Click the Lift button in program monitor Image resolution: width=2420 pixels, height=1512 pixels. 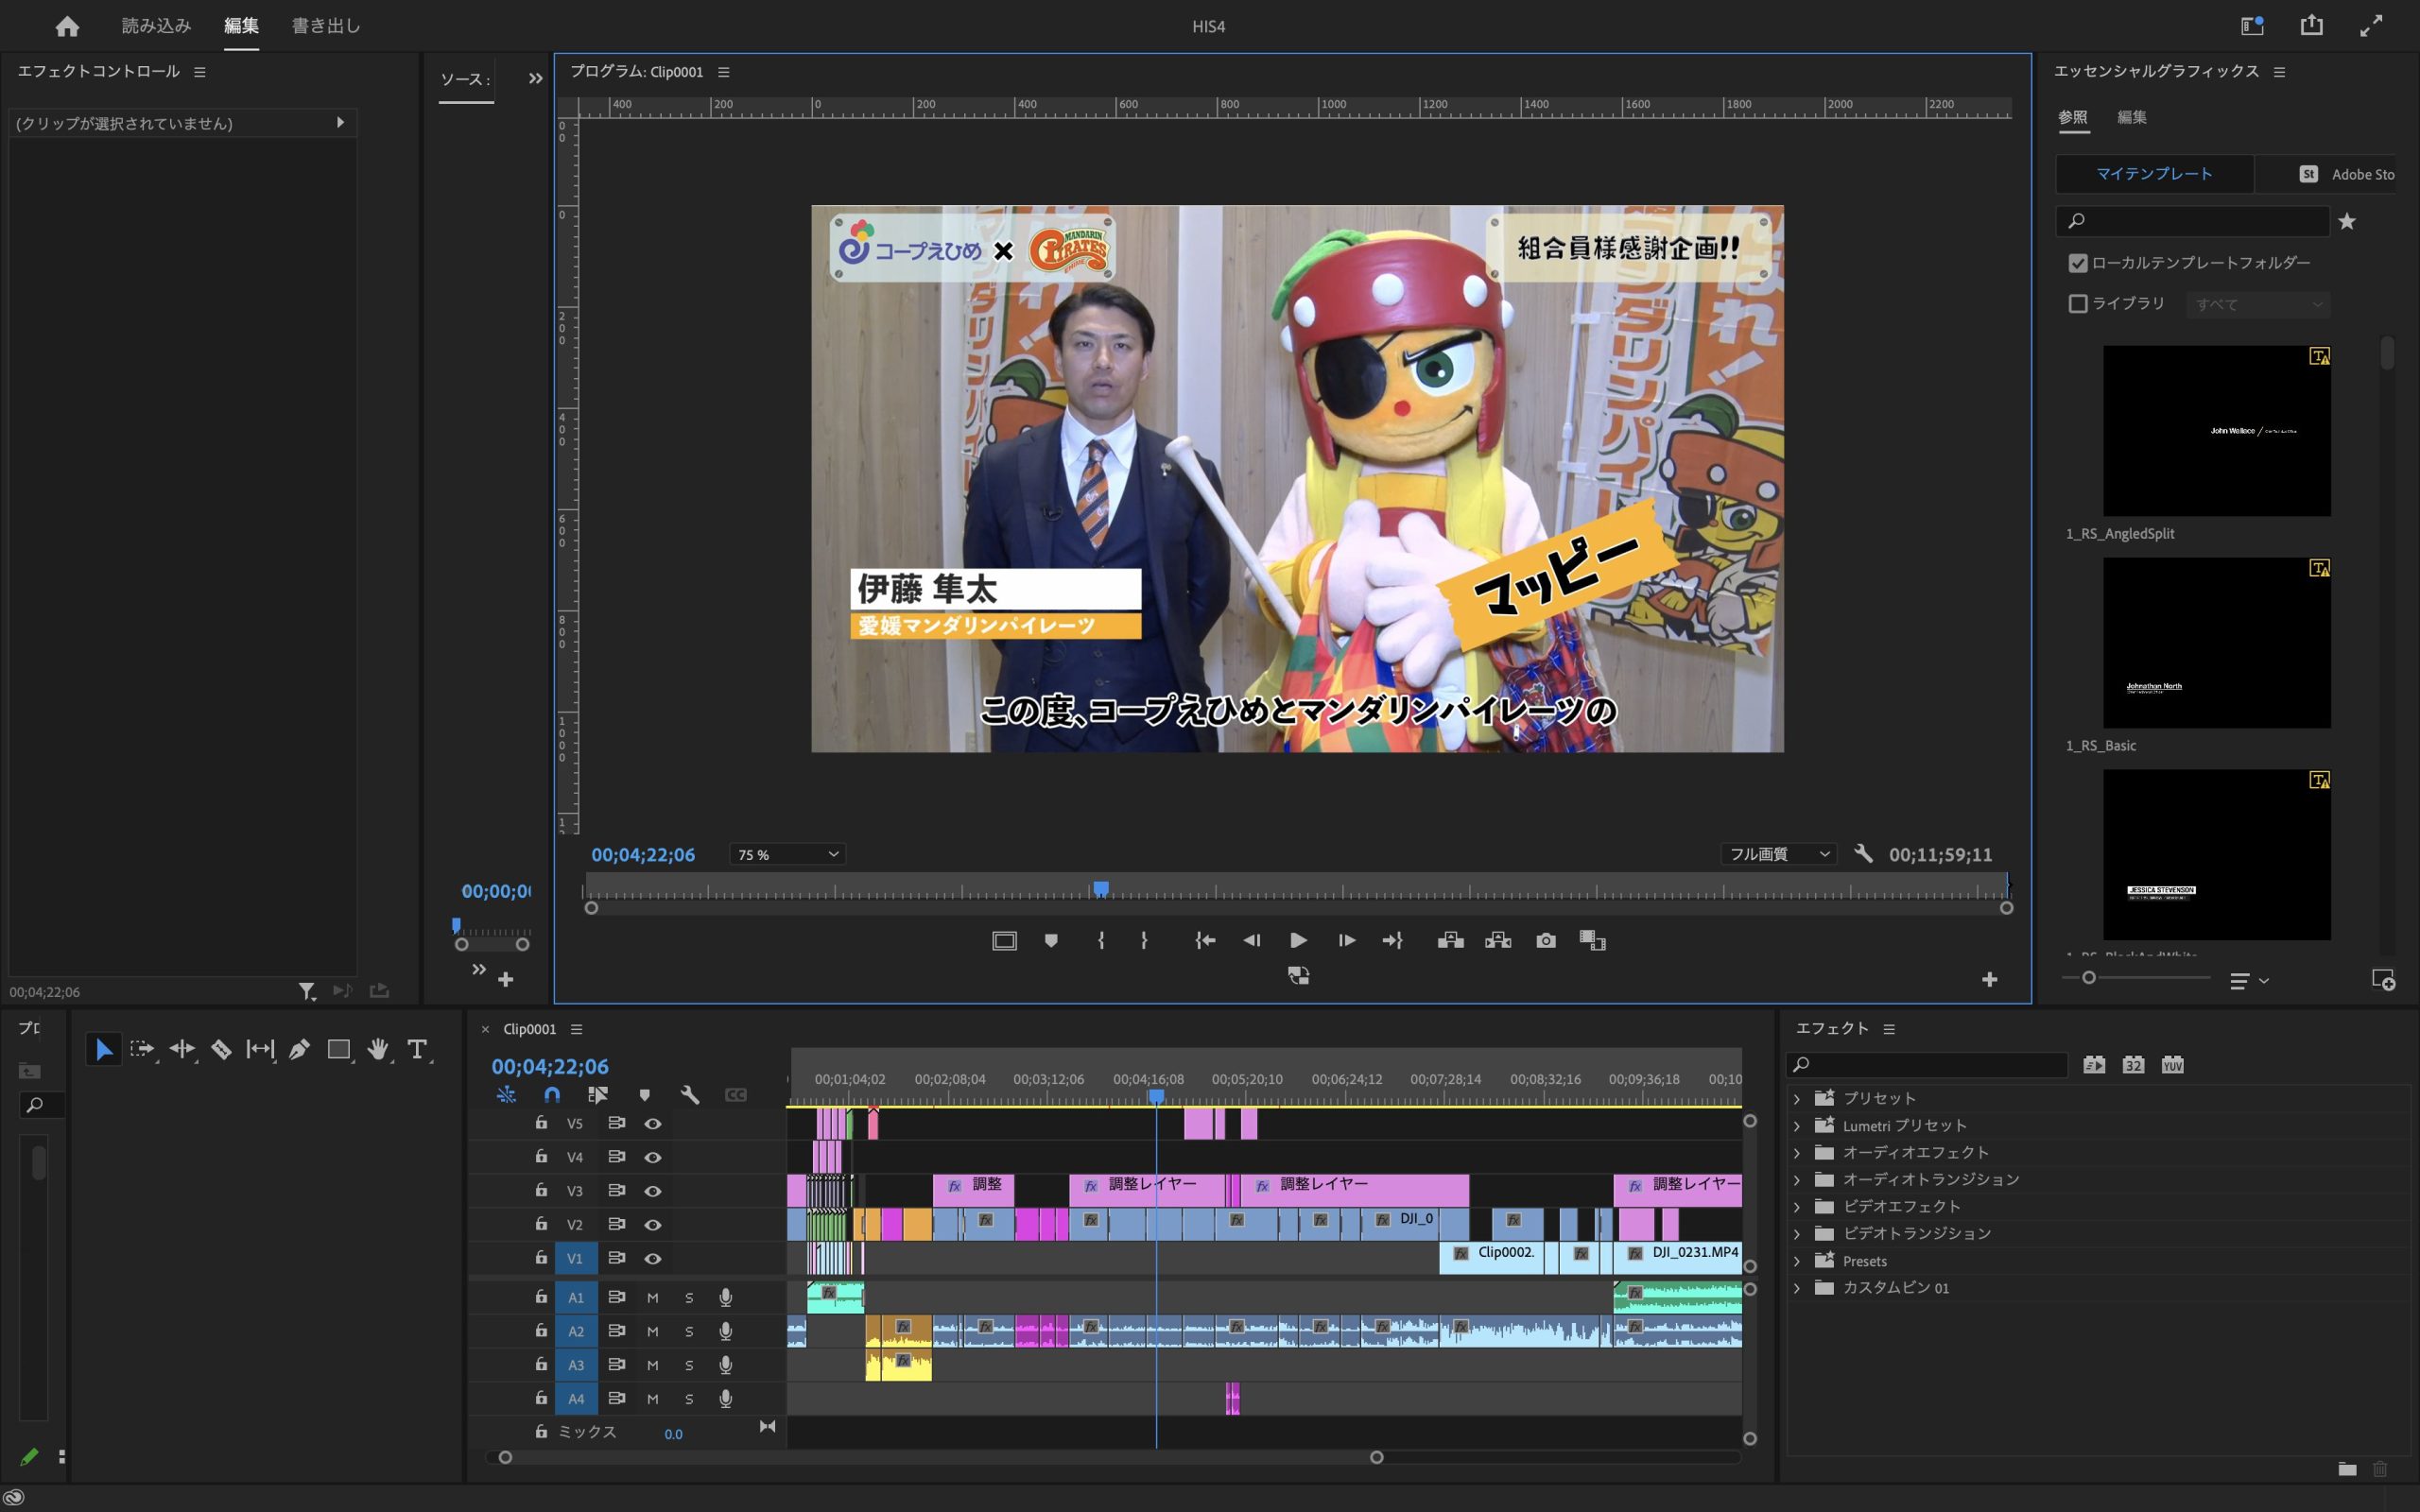[1450, 940]
